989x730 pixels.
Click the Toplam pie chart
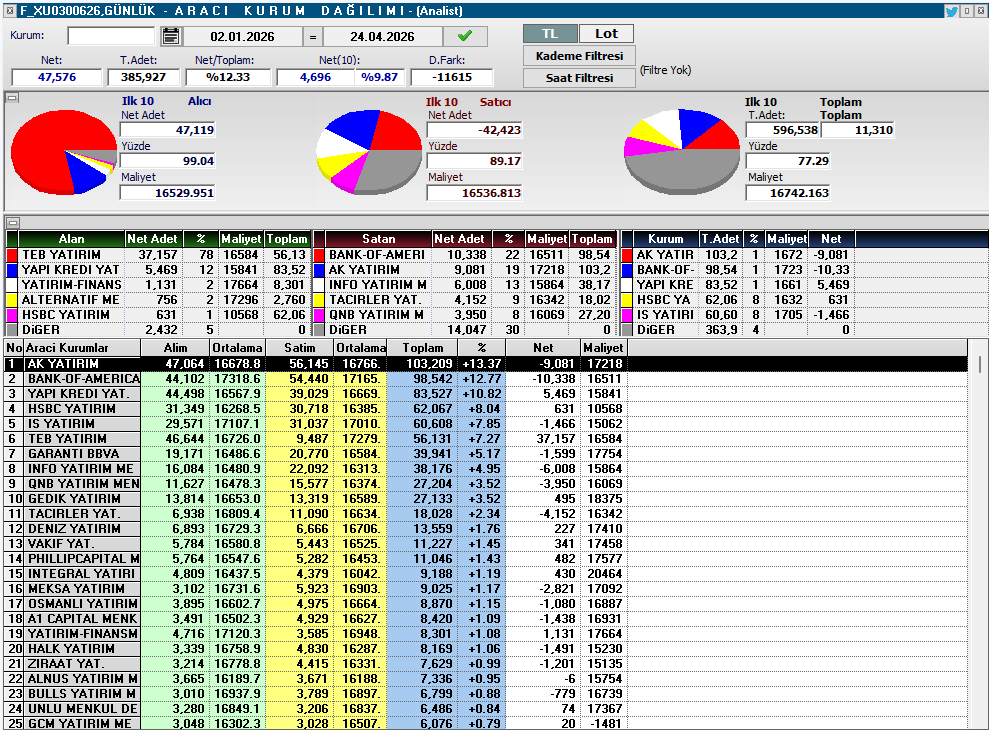point(681,151)
